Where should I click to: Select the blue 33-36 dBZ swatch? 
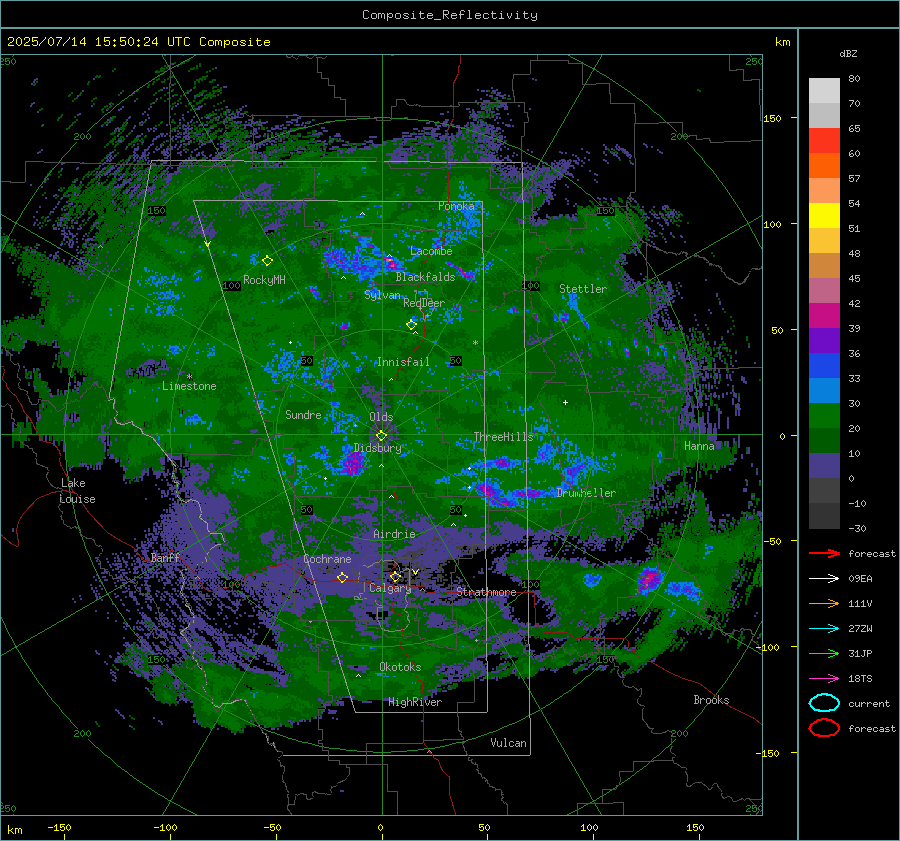pyautogui.click(x=824, y=366)
